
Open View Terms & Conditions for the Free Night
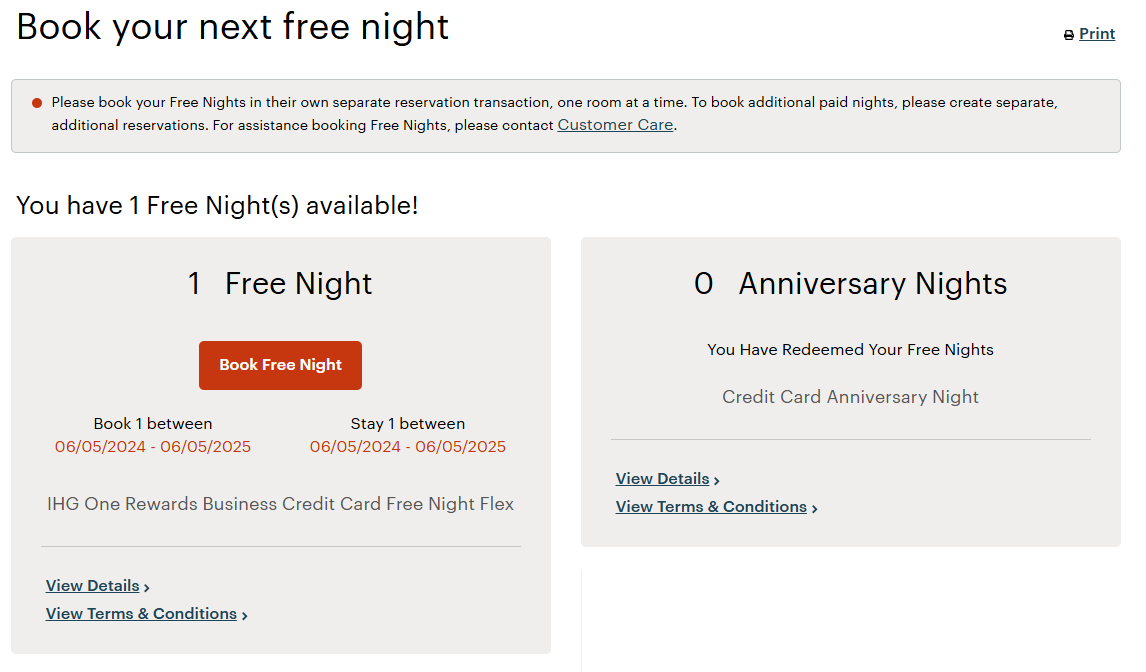[x=141, y=613]
